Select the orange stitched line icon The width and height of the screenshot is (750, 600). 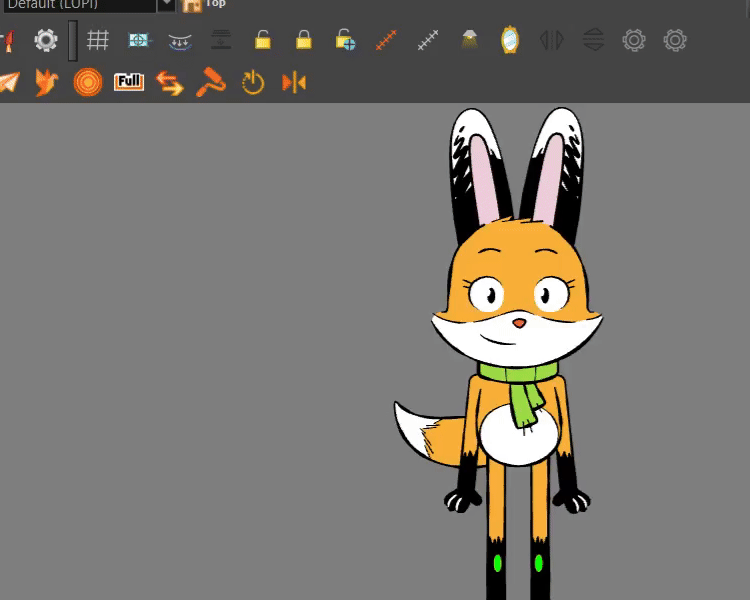387,41
